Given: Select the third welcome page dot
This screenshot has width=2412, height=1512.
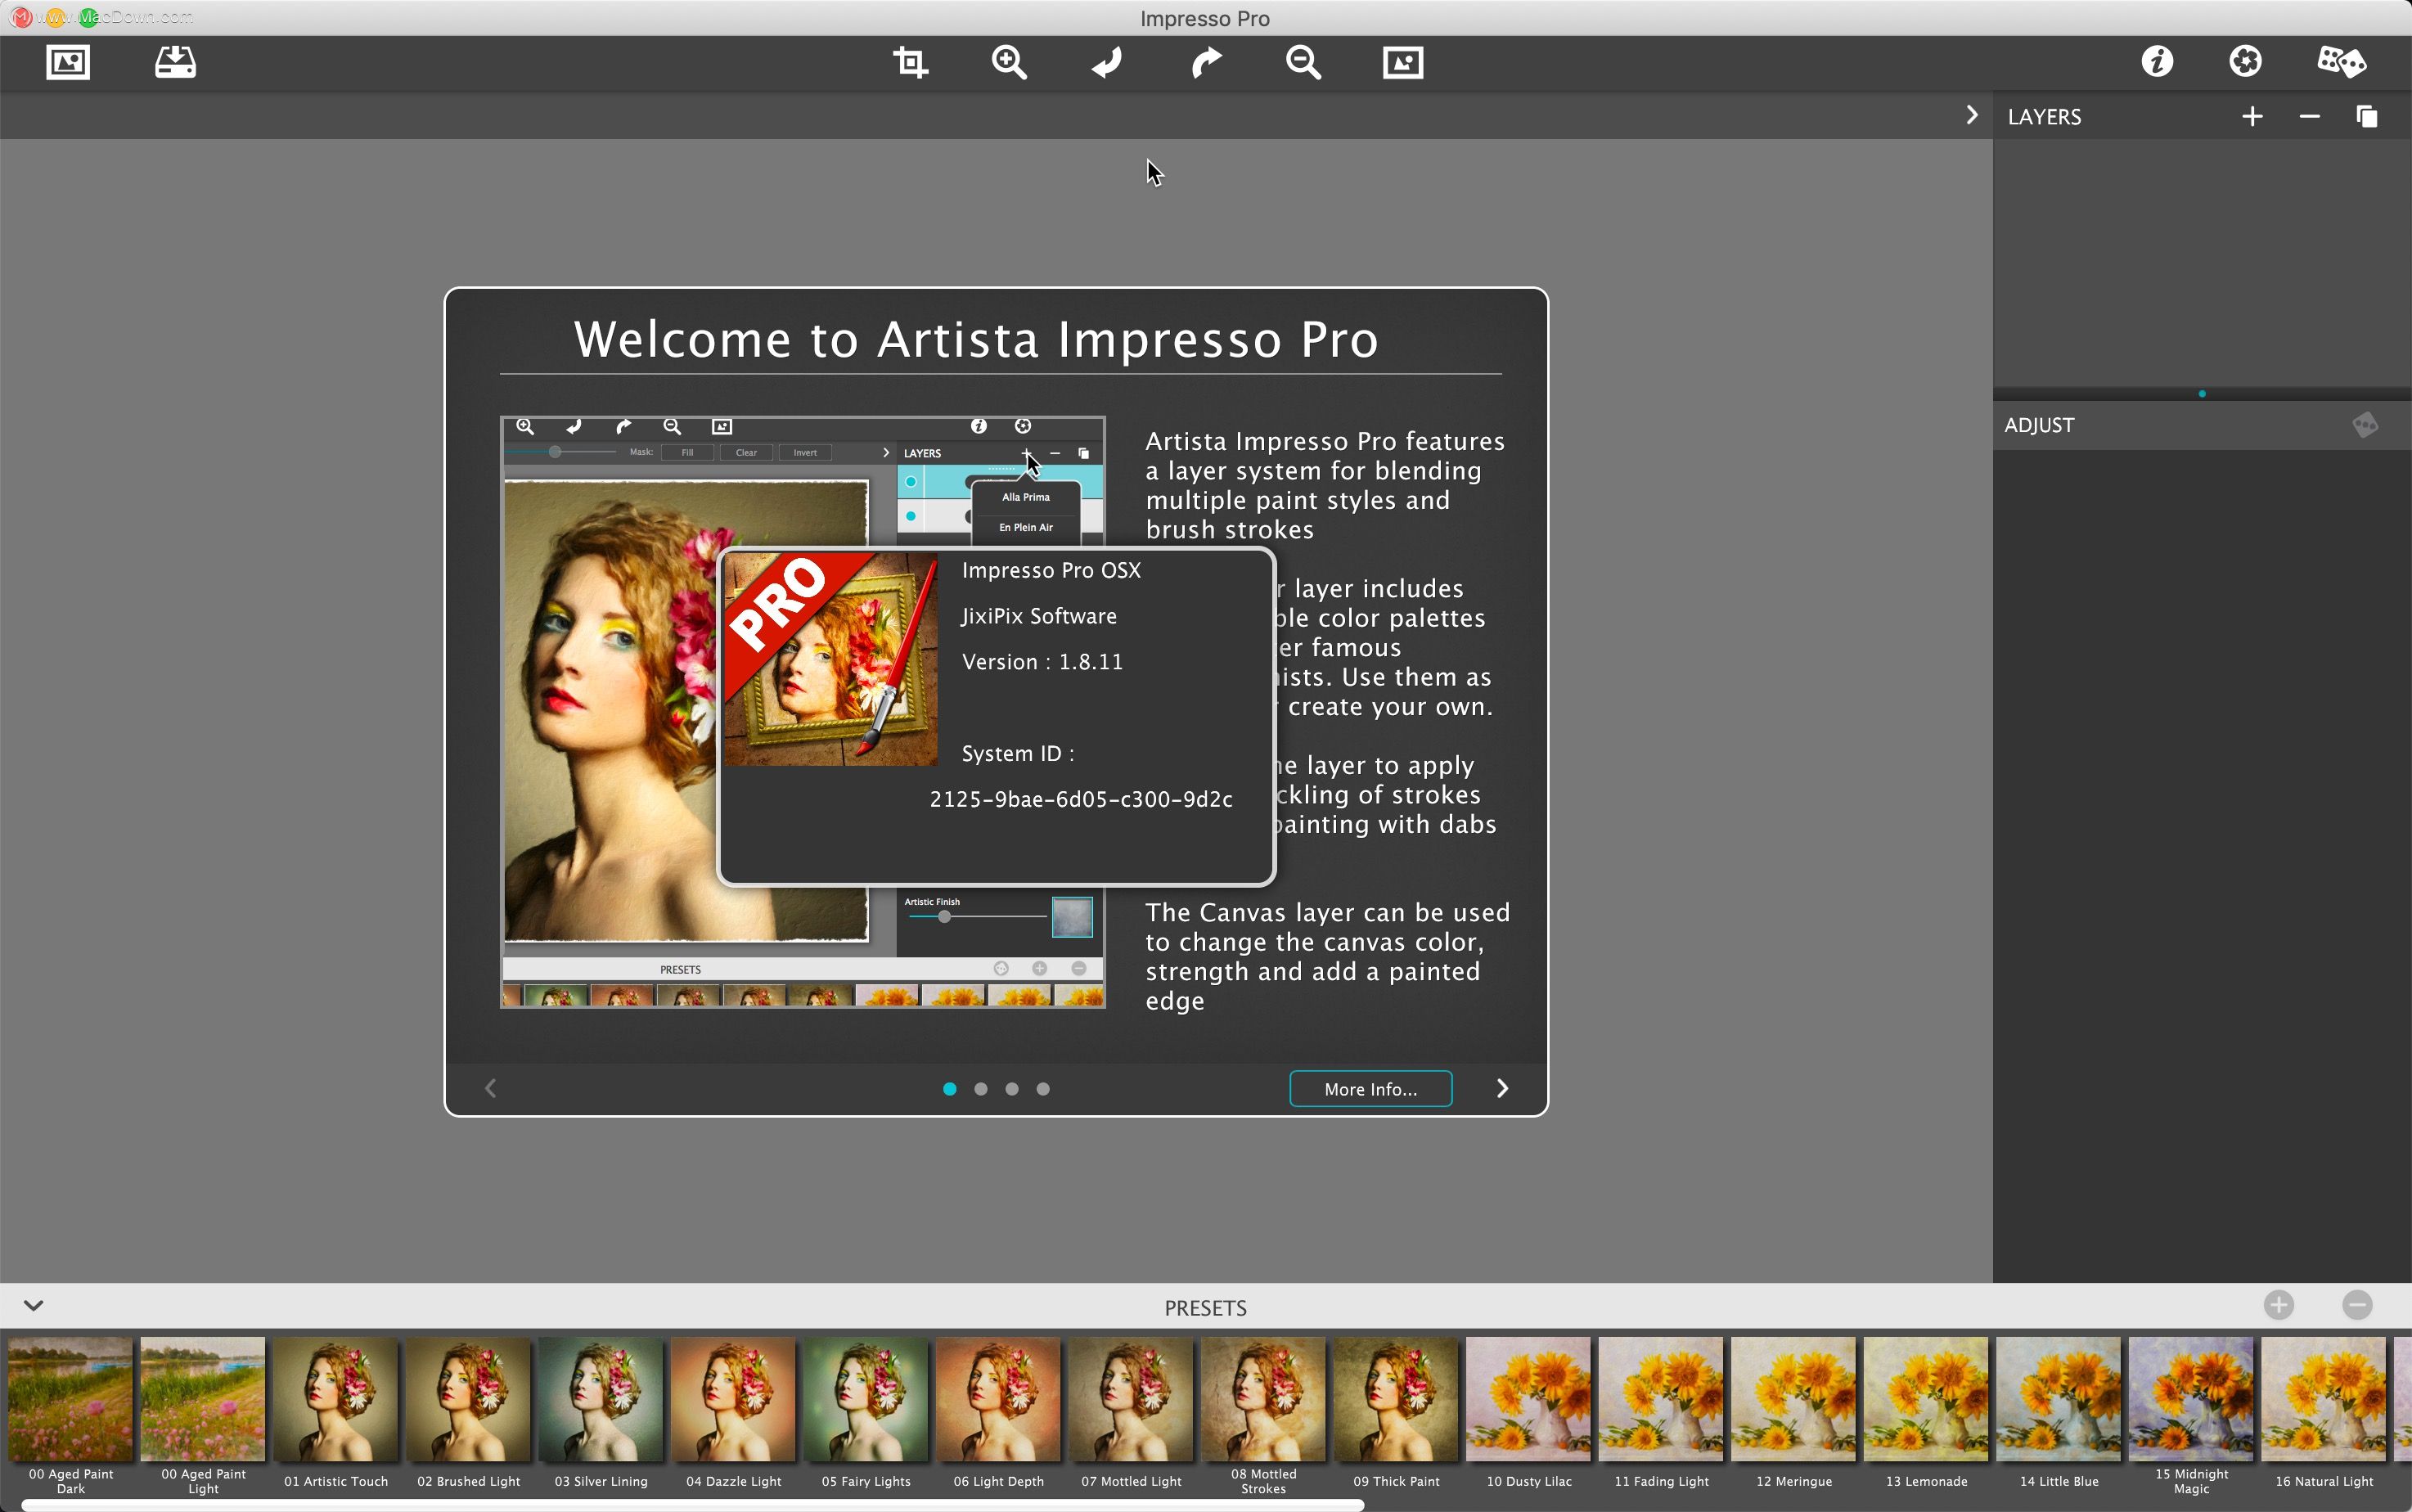Looking at the screenshot, I should coord(1012,1089).
